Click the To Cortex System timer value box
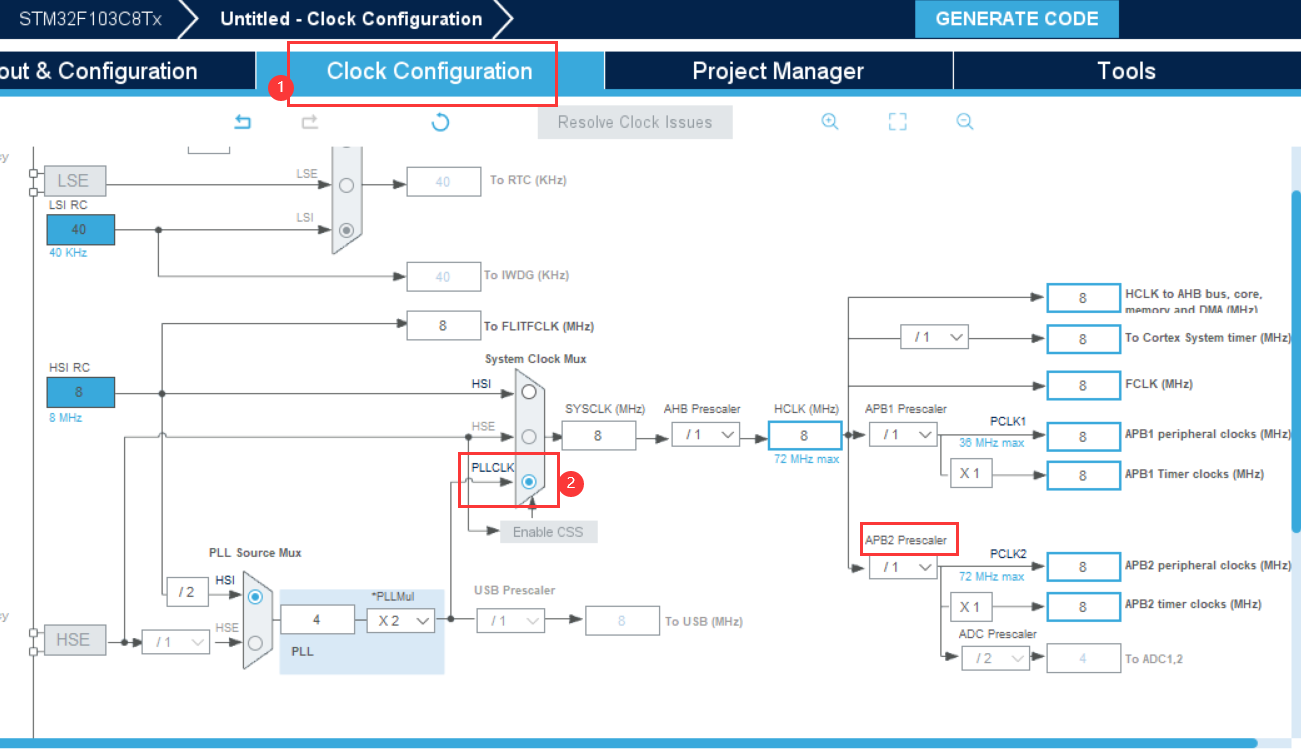 (1083, 339)
